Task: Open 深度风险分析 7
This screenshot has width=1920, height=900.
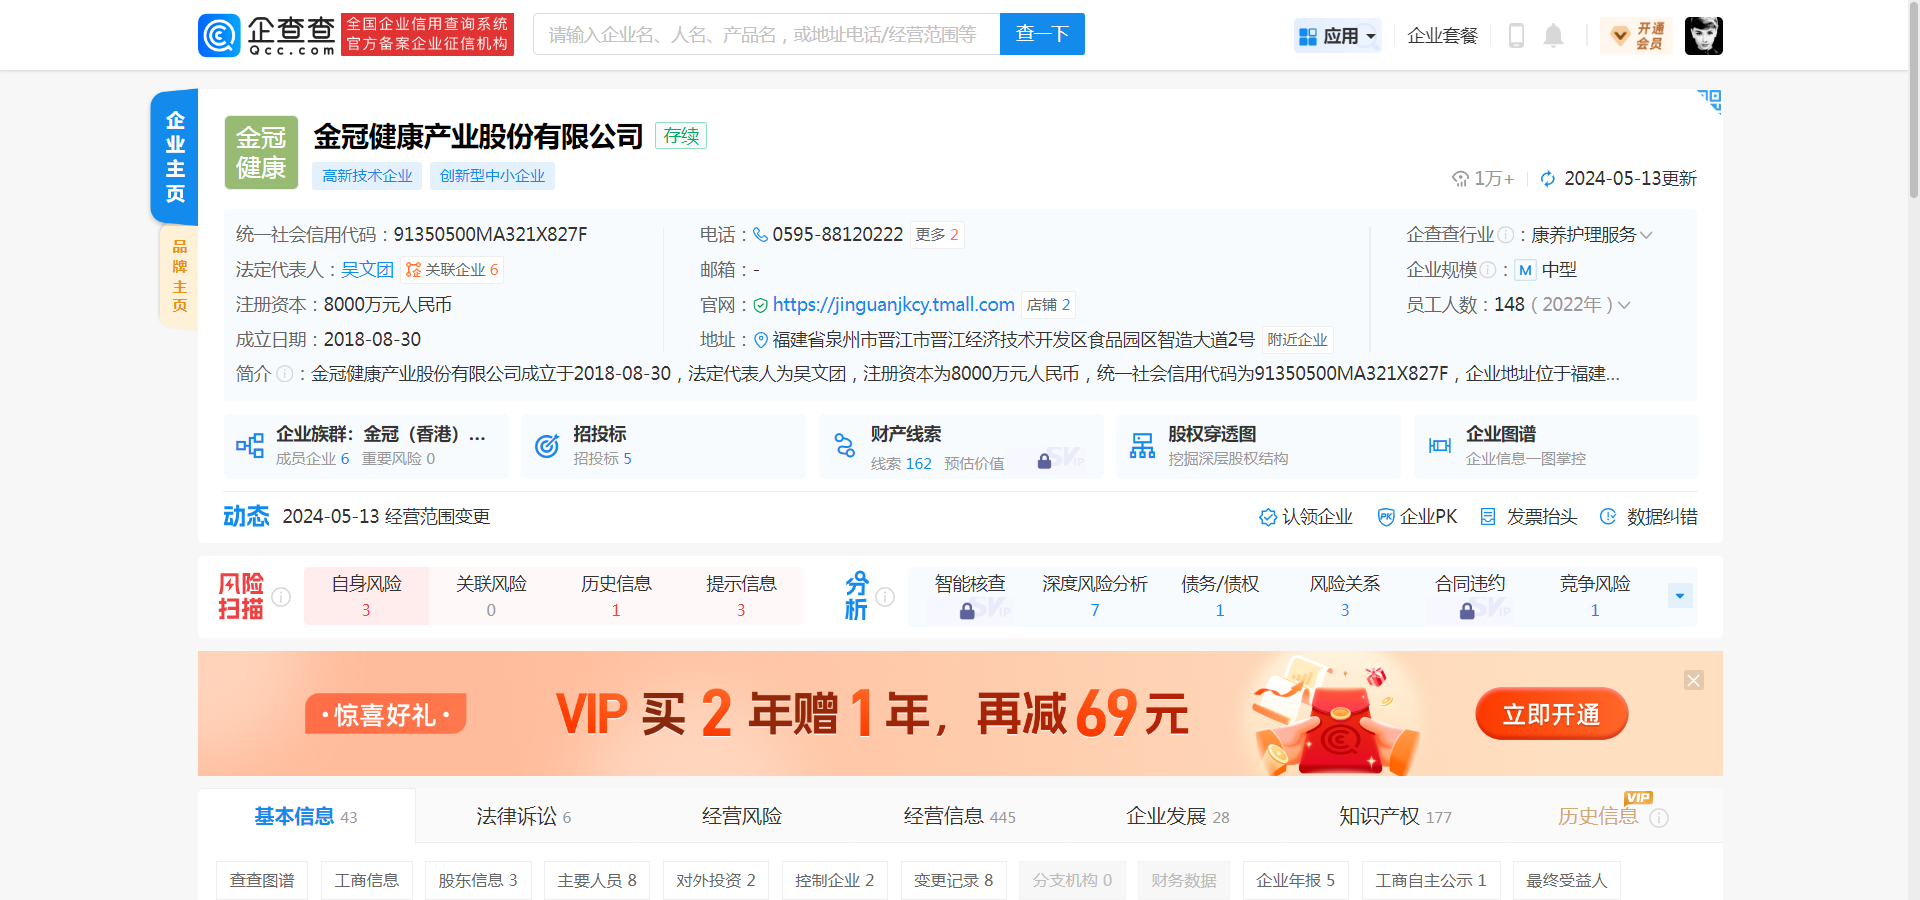Action: pyautogui.click(x=1095, y=596)
